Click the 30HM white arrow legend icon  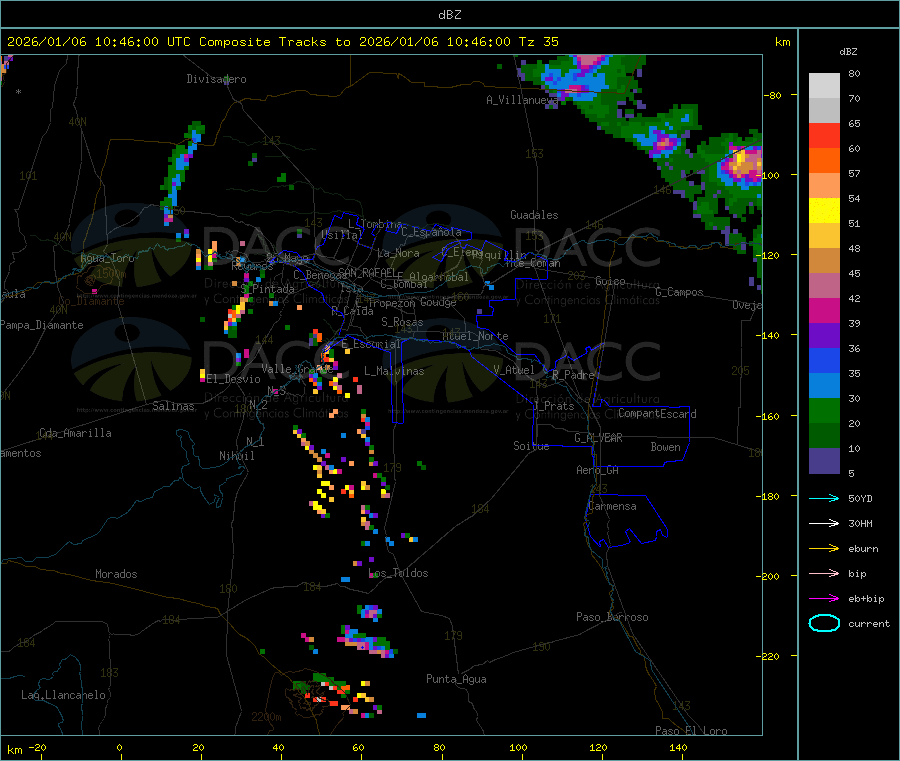click(824, 523)
